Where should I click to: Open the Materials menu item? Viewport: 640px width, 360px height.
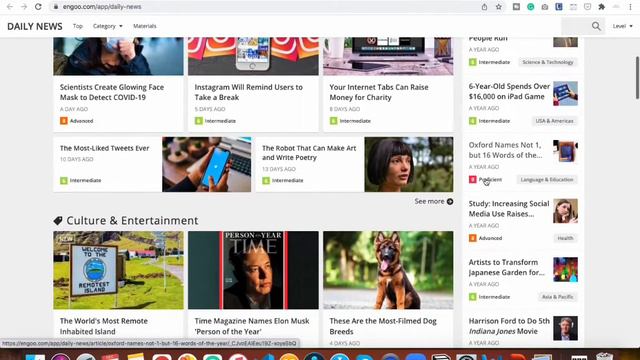click(x=144, y=26)
